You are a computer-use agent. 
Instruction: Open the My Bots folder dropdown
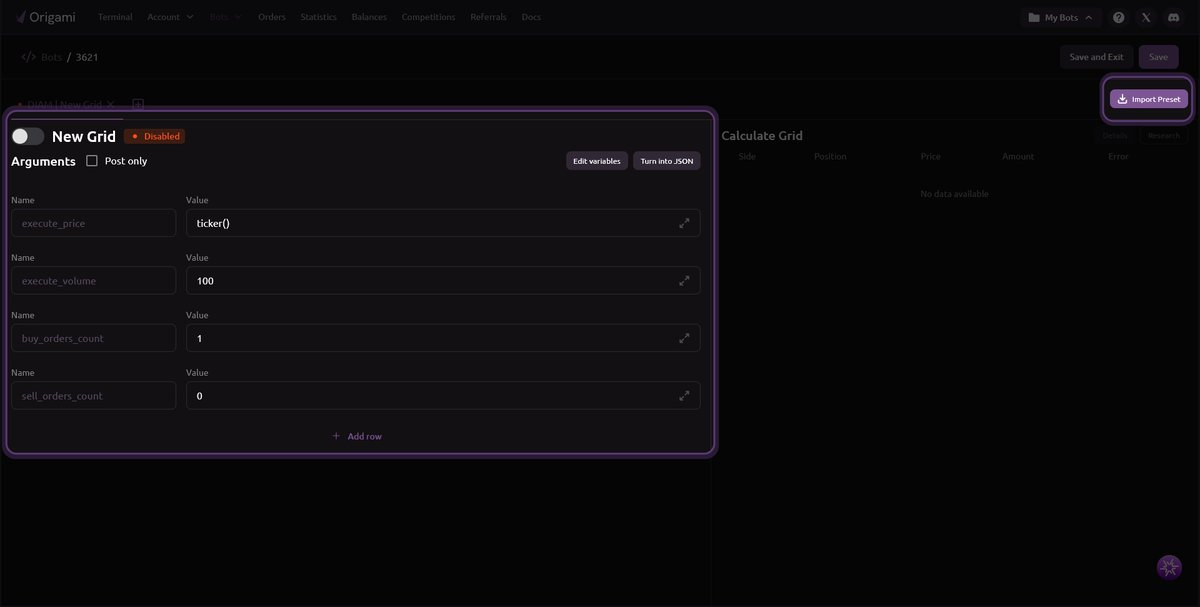tap(1060, 17)
